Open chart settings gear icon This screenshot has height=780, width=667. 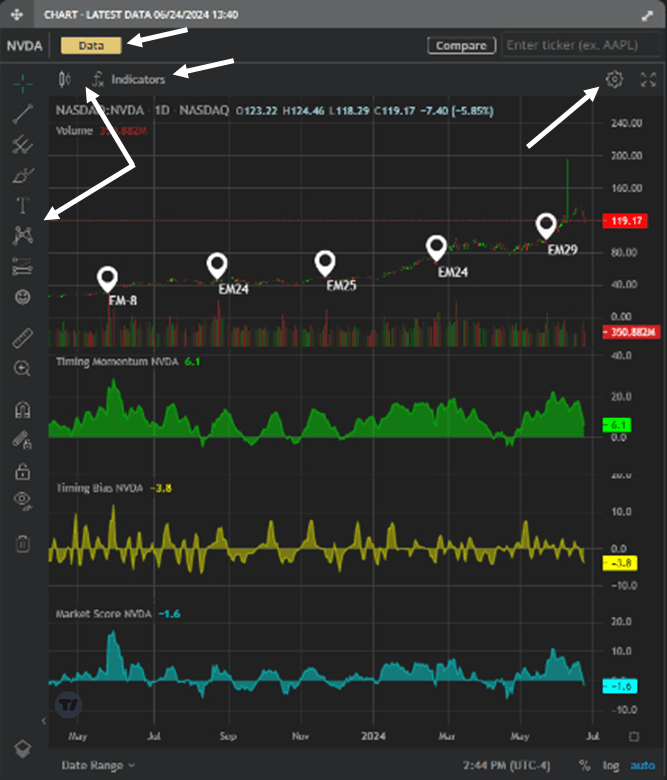pyautogui.click(x=614, y=79)
